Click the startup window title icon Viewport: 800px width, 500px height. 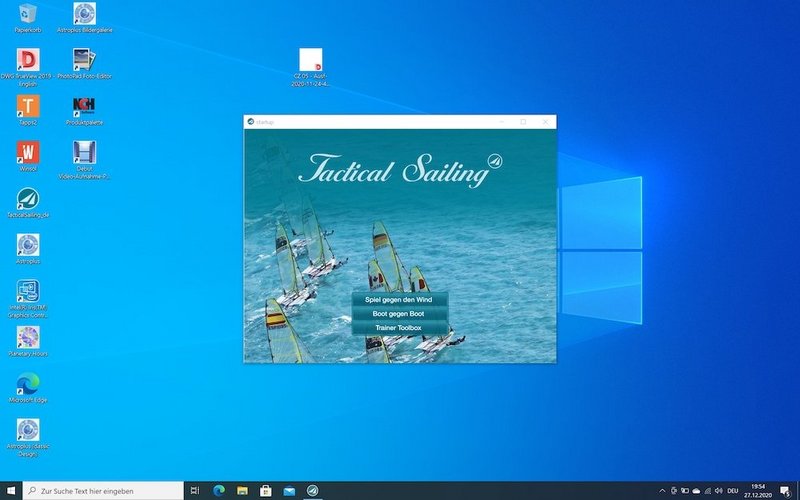(251, 122)
